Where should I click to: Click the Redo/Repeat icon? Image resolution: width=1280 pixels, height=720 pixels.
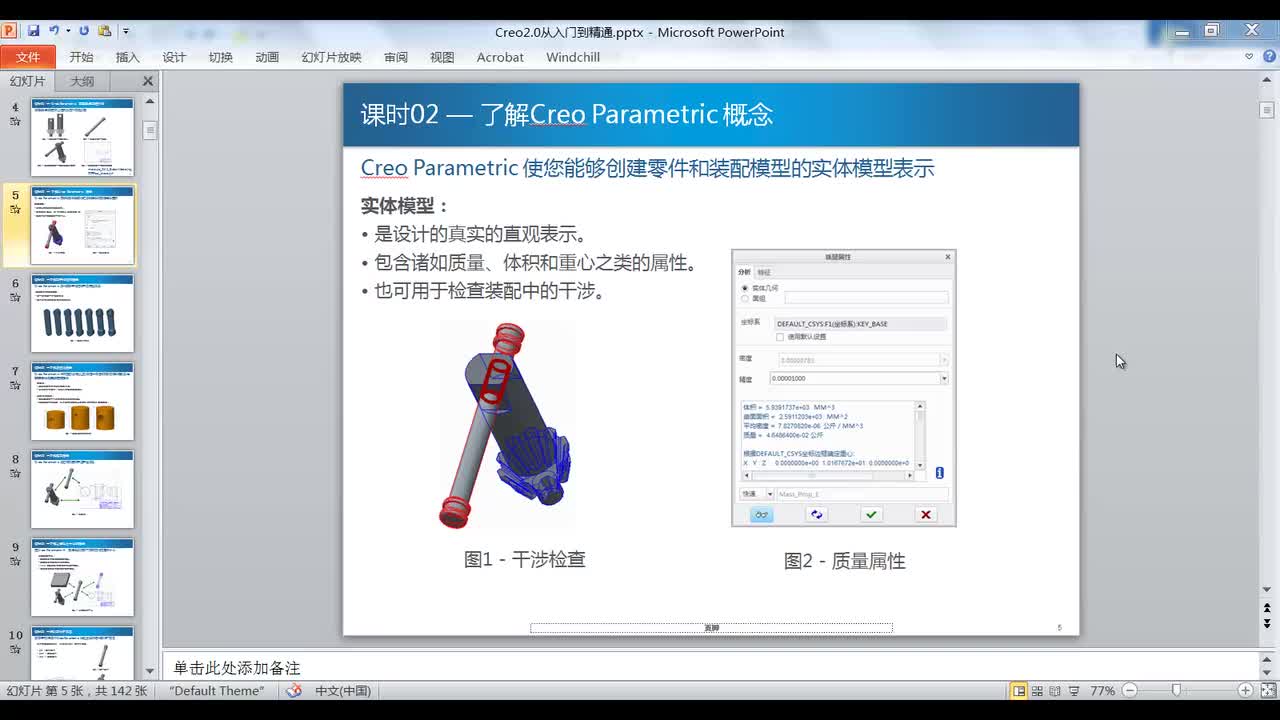(84, 31)
